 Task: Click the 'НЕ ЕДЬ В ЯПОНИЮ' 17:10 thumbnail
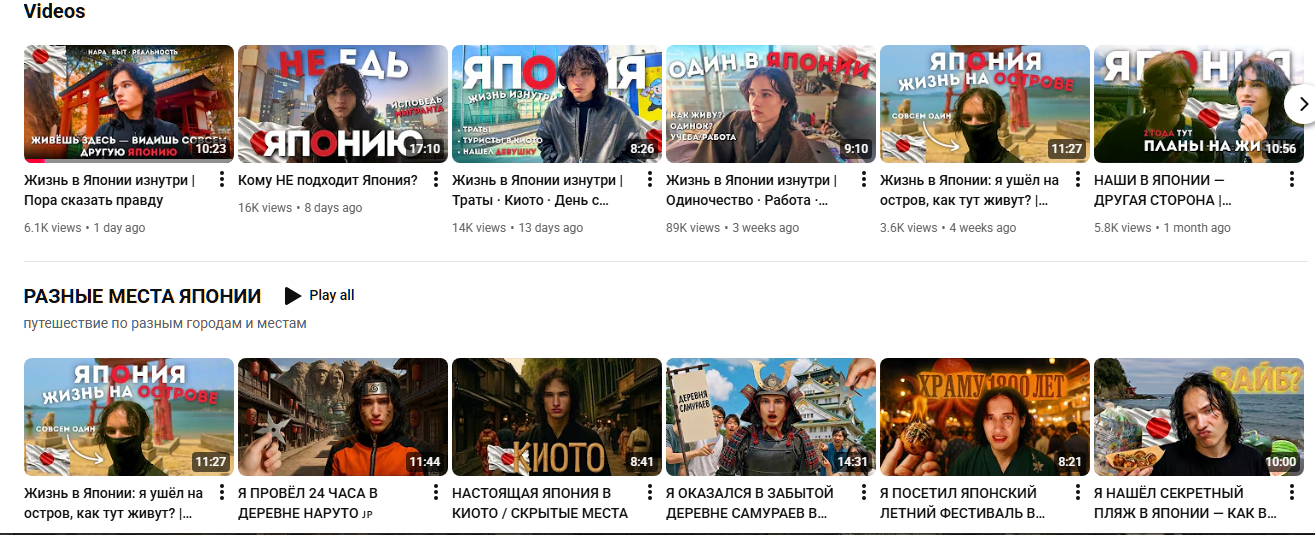[x=343, y=104]
